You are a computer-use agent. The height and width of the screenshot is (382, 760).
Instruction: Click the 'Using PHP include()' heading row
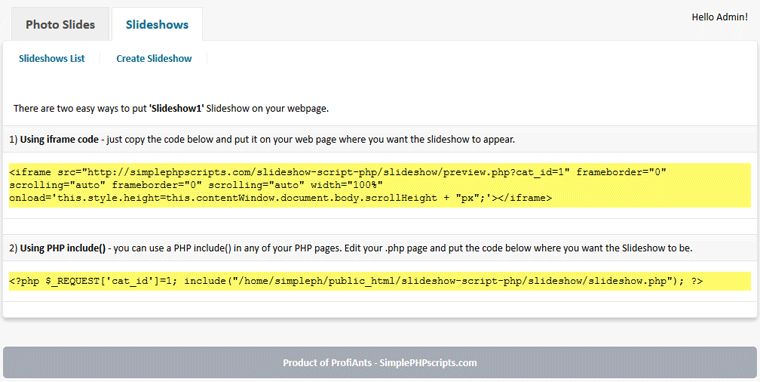click(x=380, y=248)
